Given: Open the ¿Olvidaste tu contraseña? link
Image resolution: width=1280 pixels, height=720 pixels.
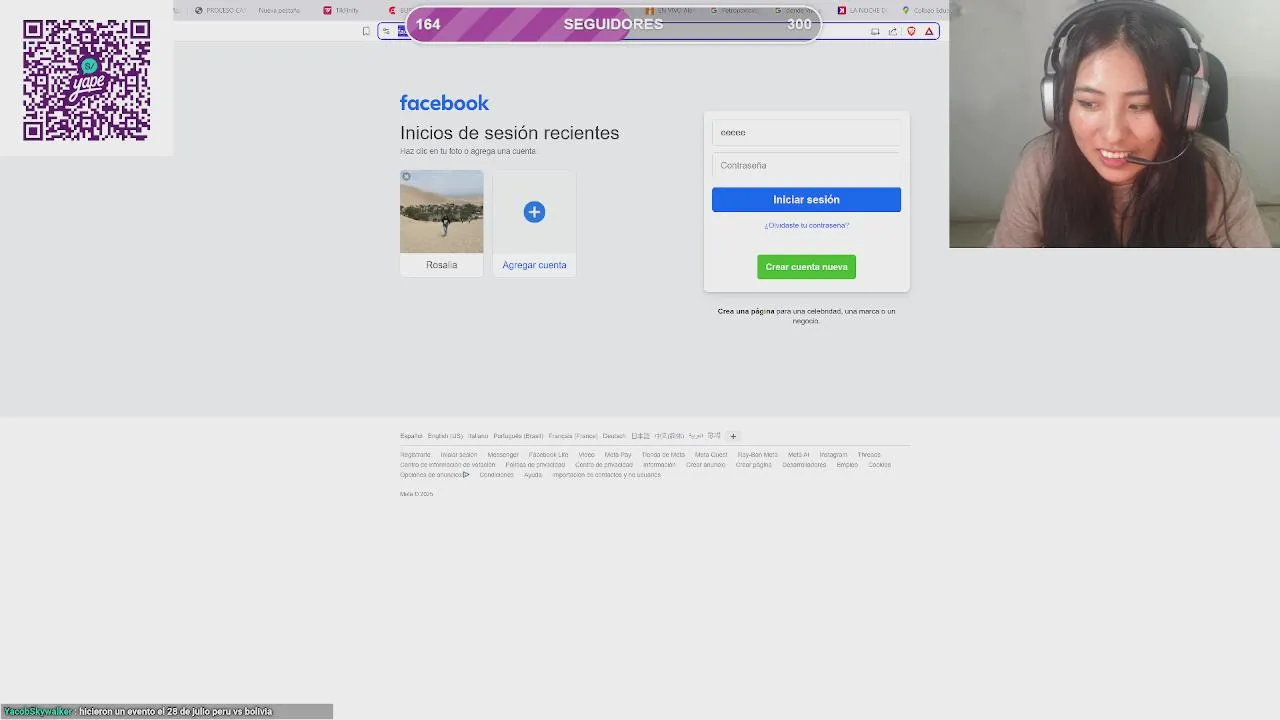Looking at the screenshot, I should coord(806,225).
